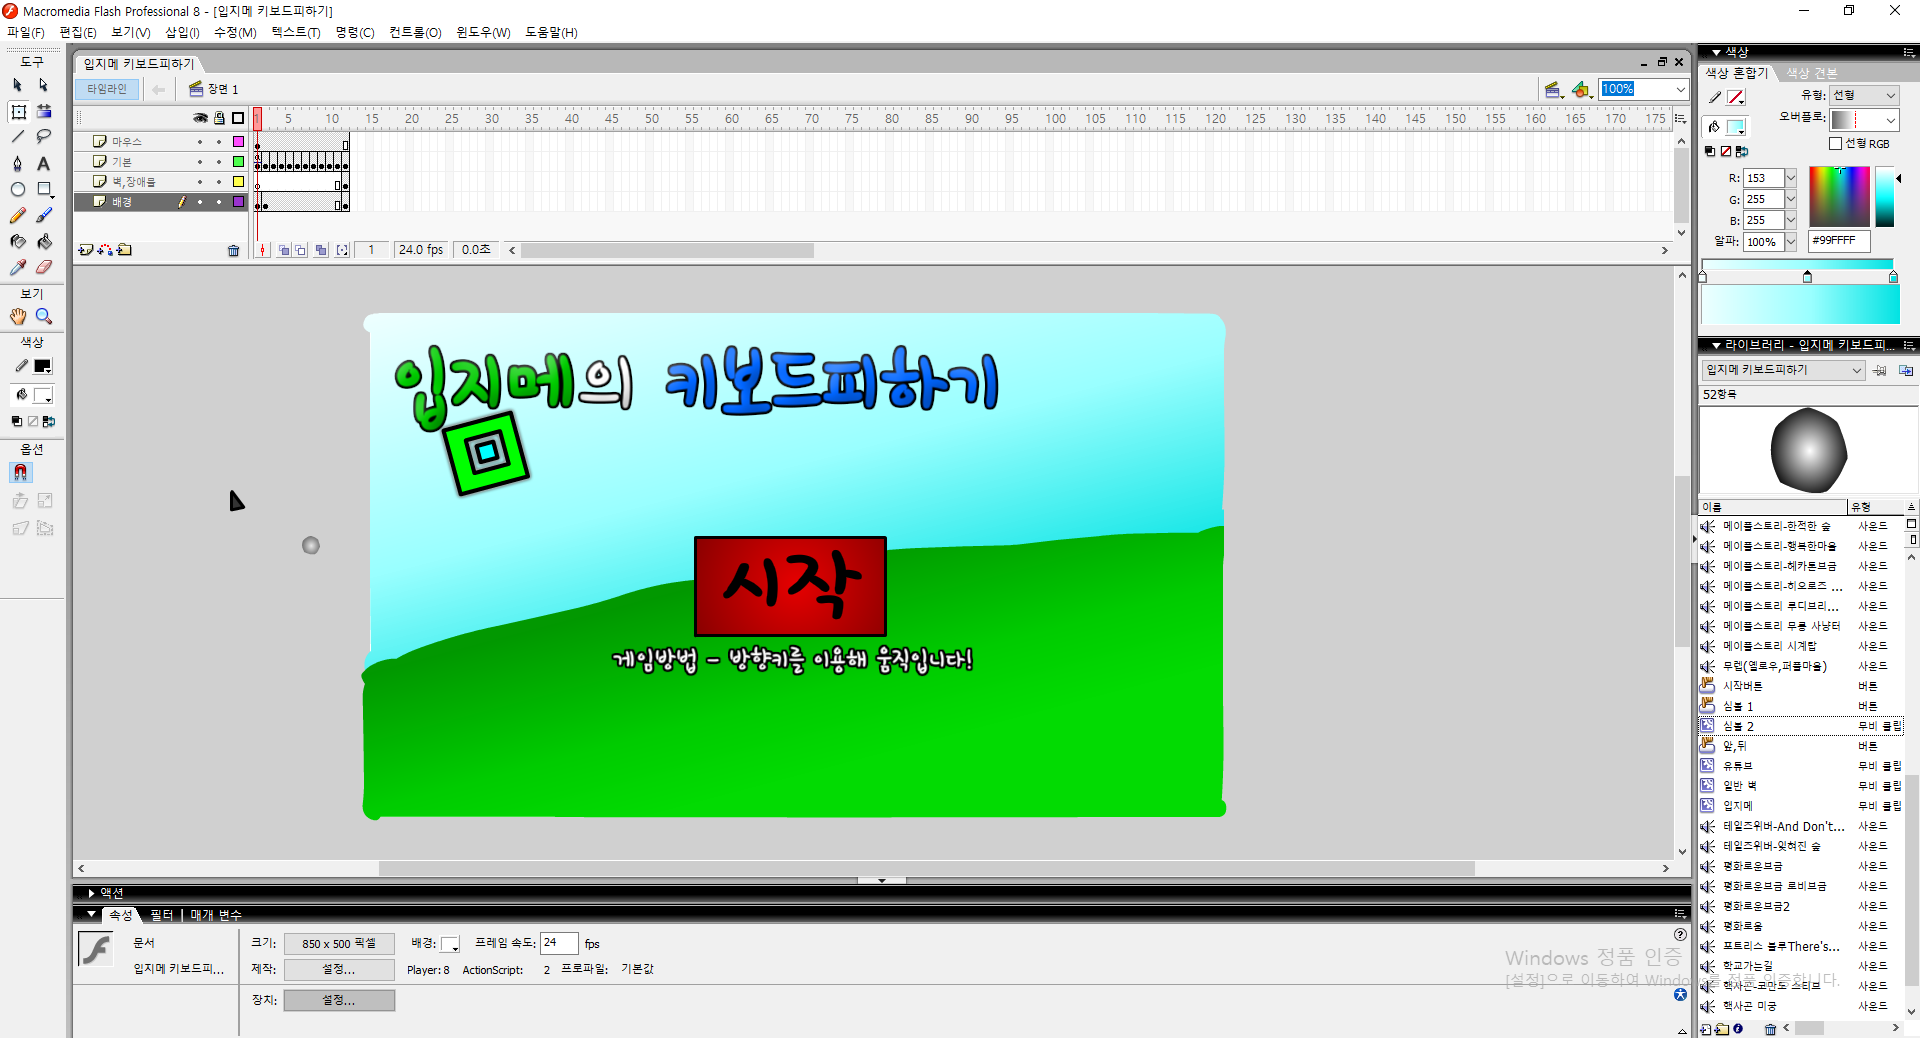This screenshot has width=1920, height=1038.
Task: Select the Pencil tool
Action: [17, 215]
